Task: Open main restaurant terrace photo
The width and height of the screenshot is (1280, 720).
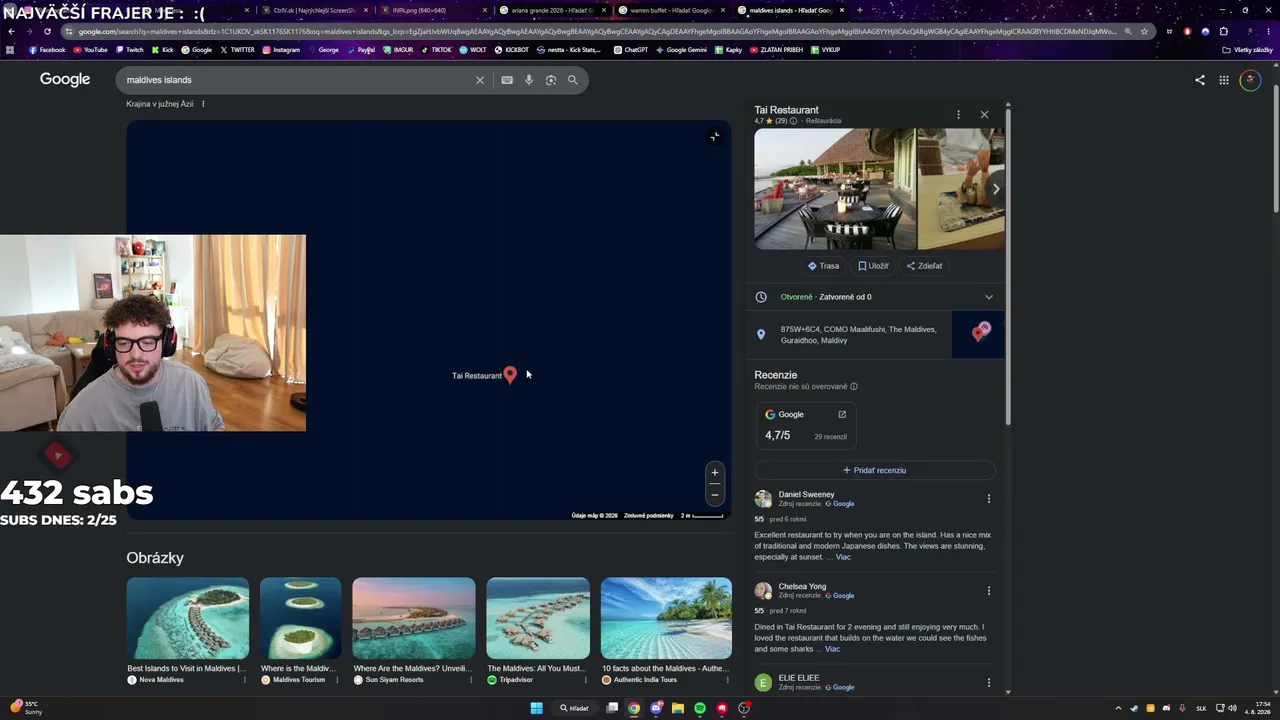Action: [835, 189]
